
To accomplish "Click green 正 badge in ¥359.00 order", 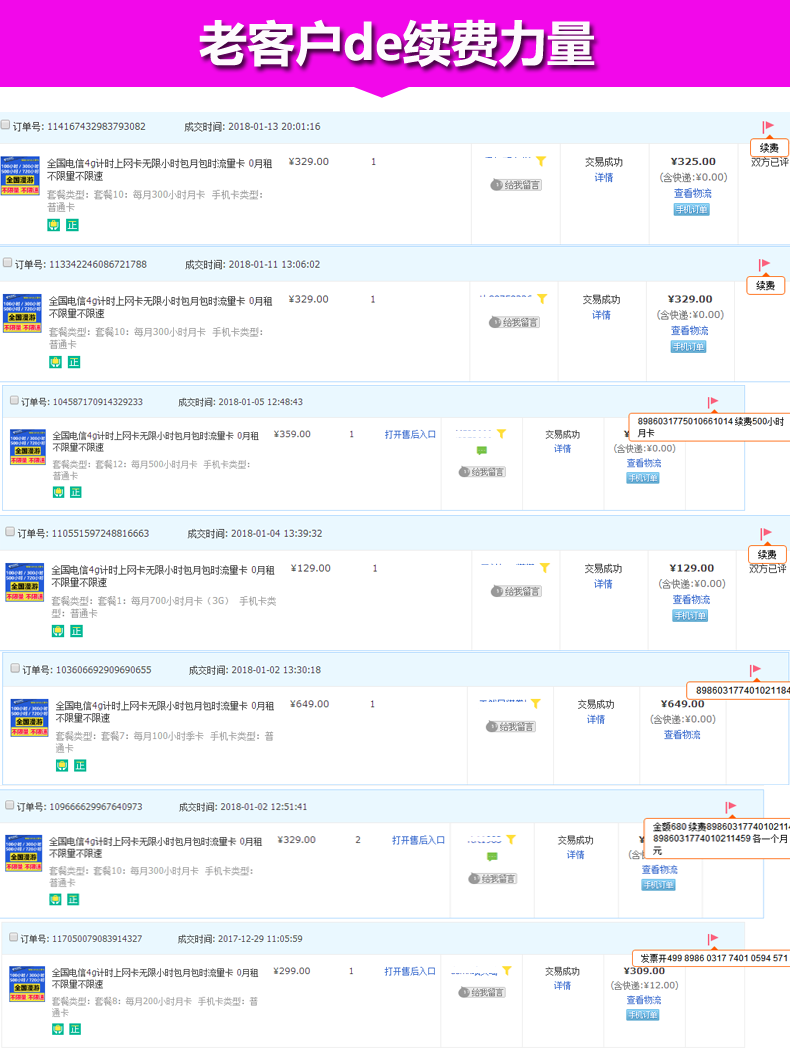I will 76,492.
